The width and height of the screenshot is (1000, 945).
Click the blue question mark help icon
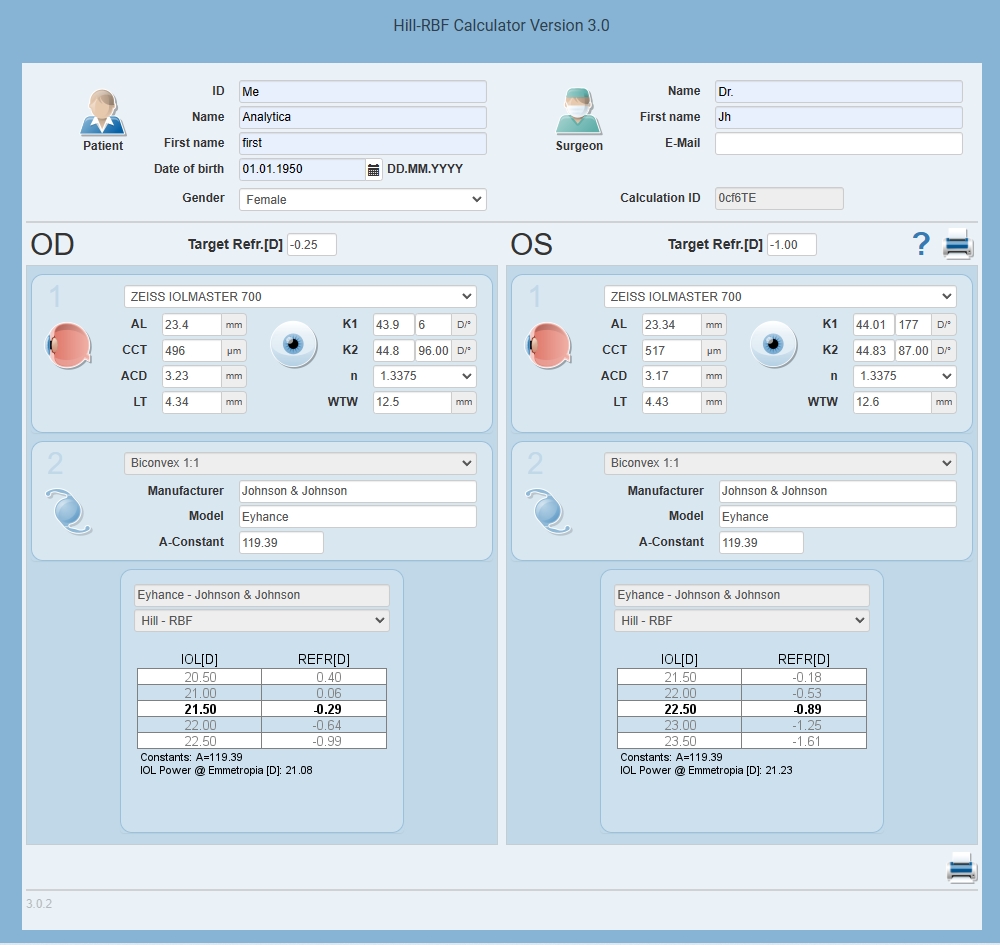pyautogui.click(x=921, y=244)
